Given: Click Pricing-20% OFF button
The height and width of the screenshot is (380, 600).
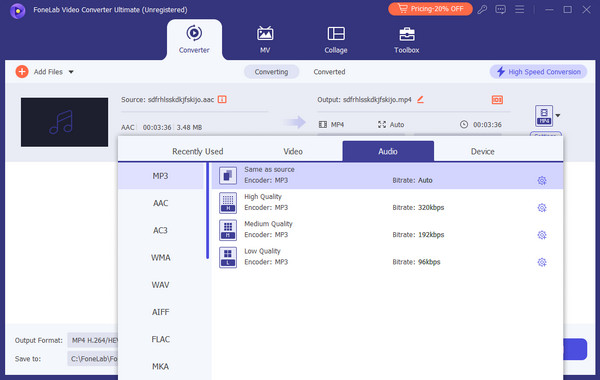Looking at the screenshot, I should tap(430, 9).
